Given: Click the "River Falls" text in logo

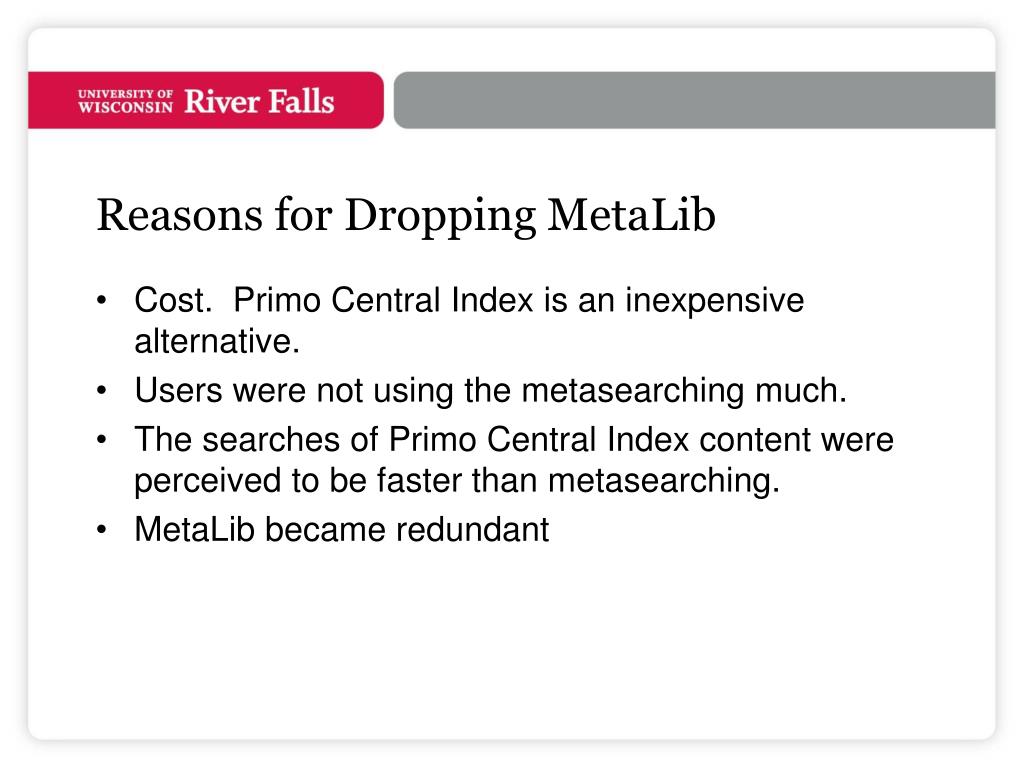Looking at the screenshot, I should click(259, 101).
